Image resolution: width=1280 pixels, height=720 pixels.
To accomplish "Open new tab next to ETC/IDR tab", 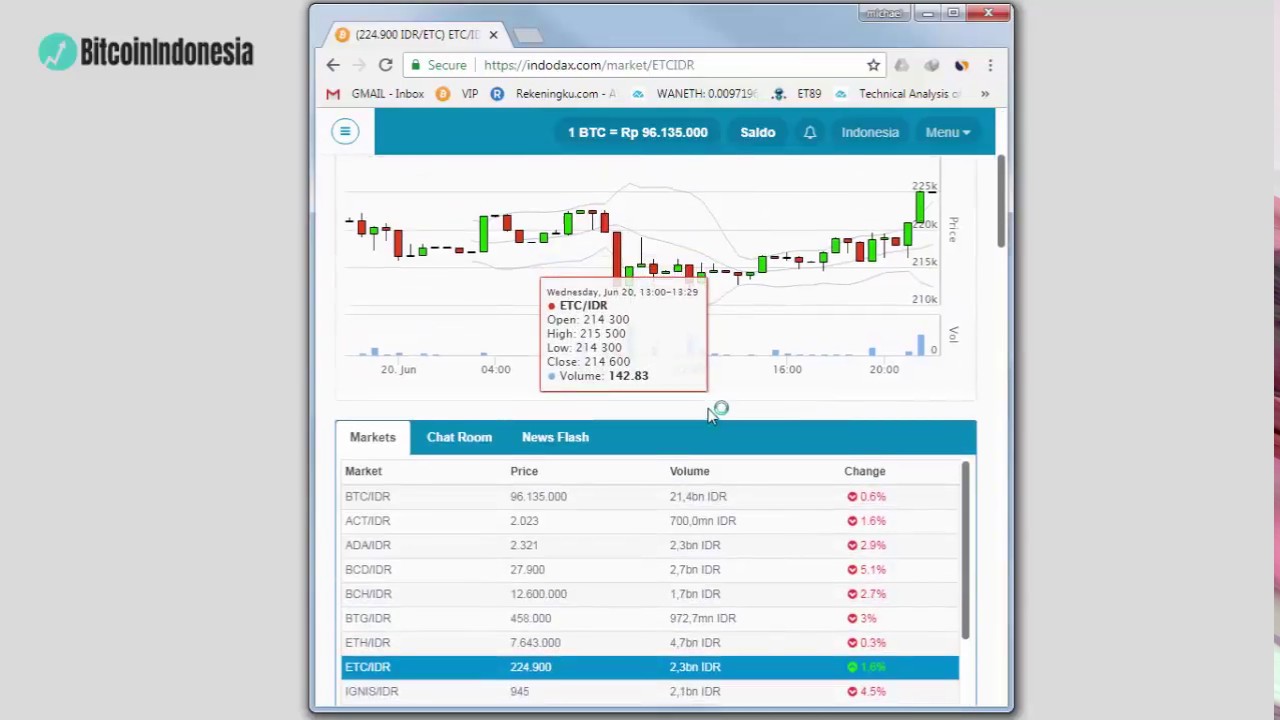I will pyautogui.click(x=527, y=35).
